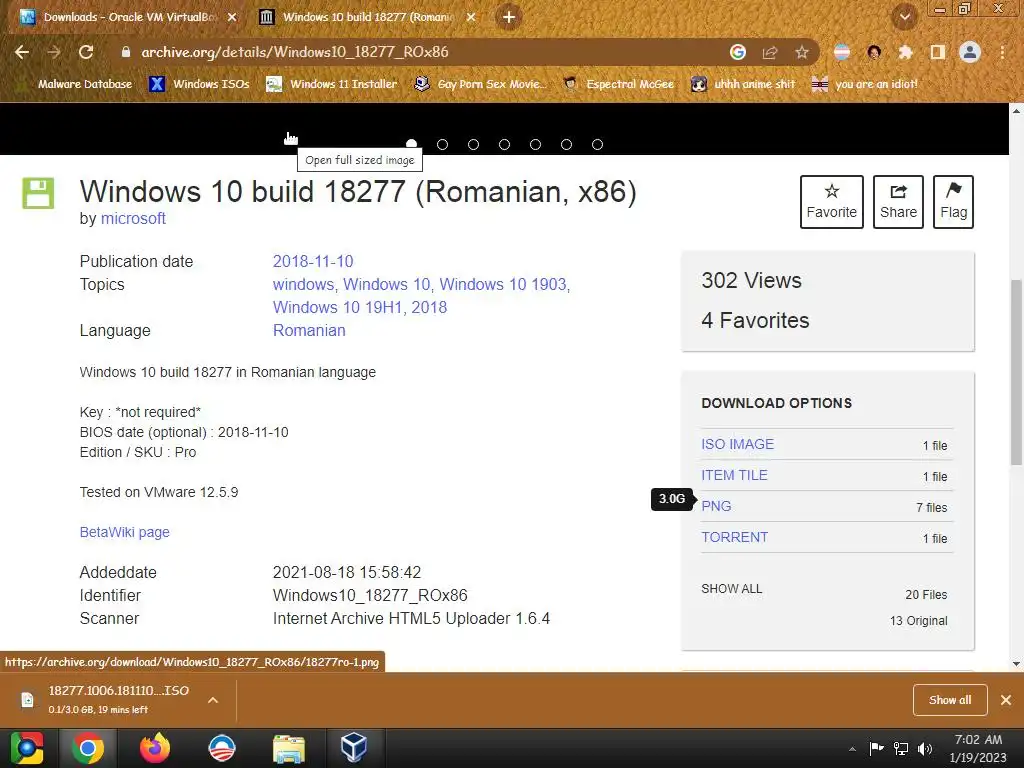Click the address bar URL field

coord(418,52)
